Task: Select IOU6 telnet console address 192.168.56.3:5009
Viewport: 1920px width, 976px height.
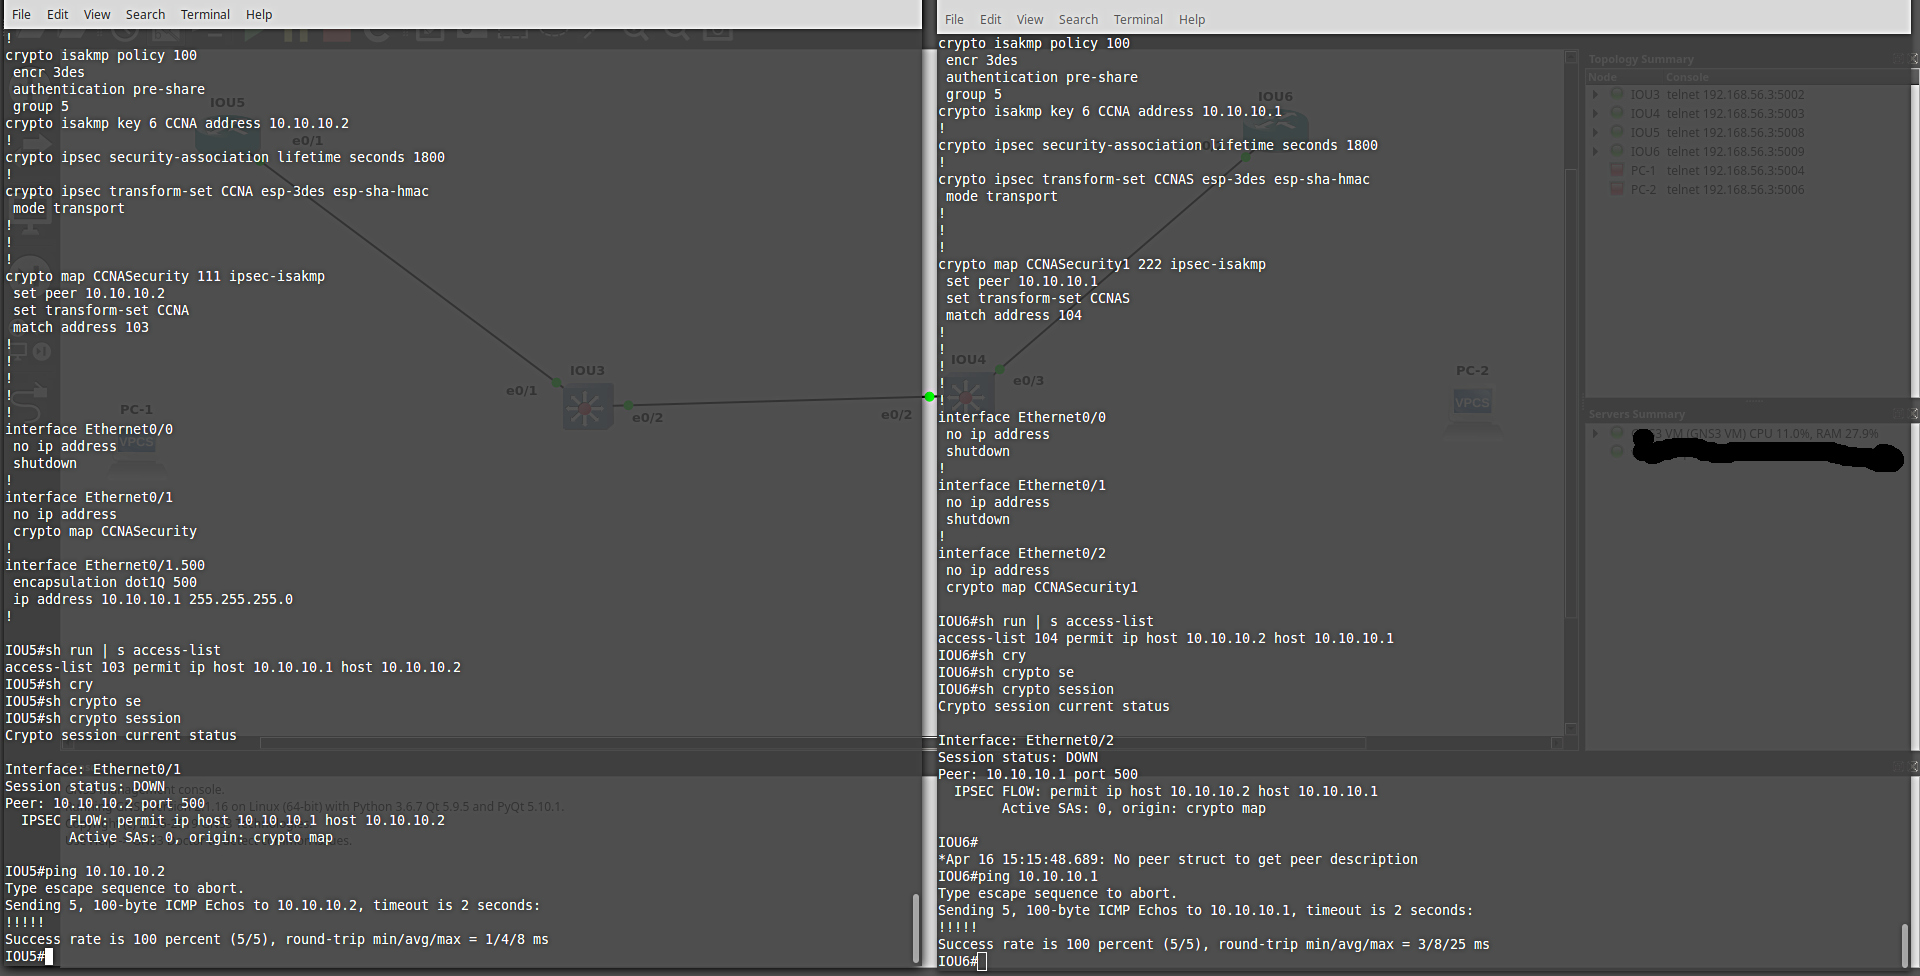Action: [x=1735, y=152]
